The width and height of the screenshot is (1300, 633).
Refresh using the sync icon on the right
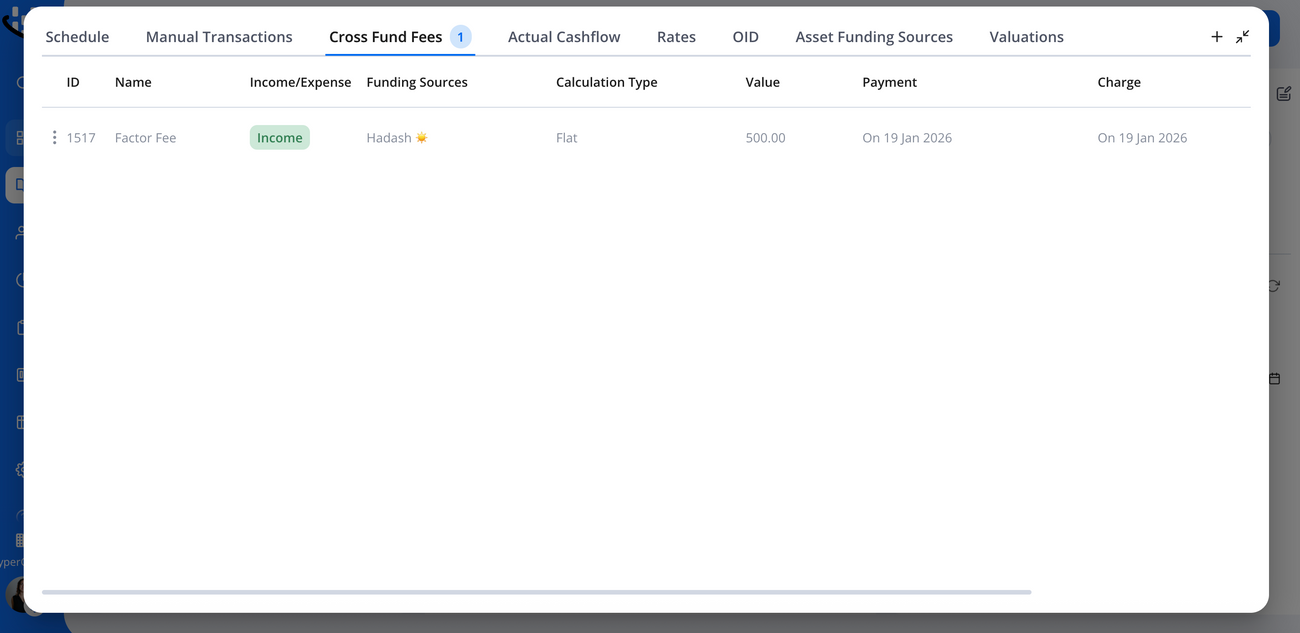click(x=1274, y=286)
